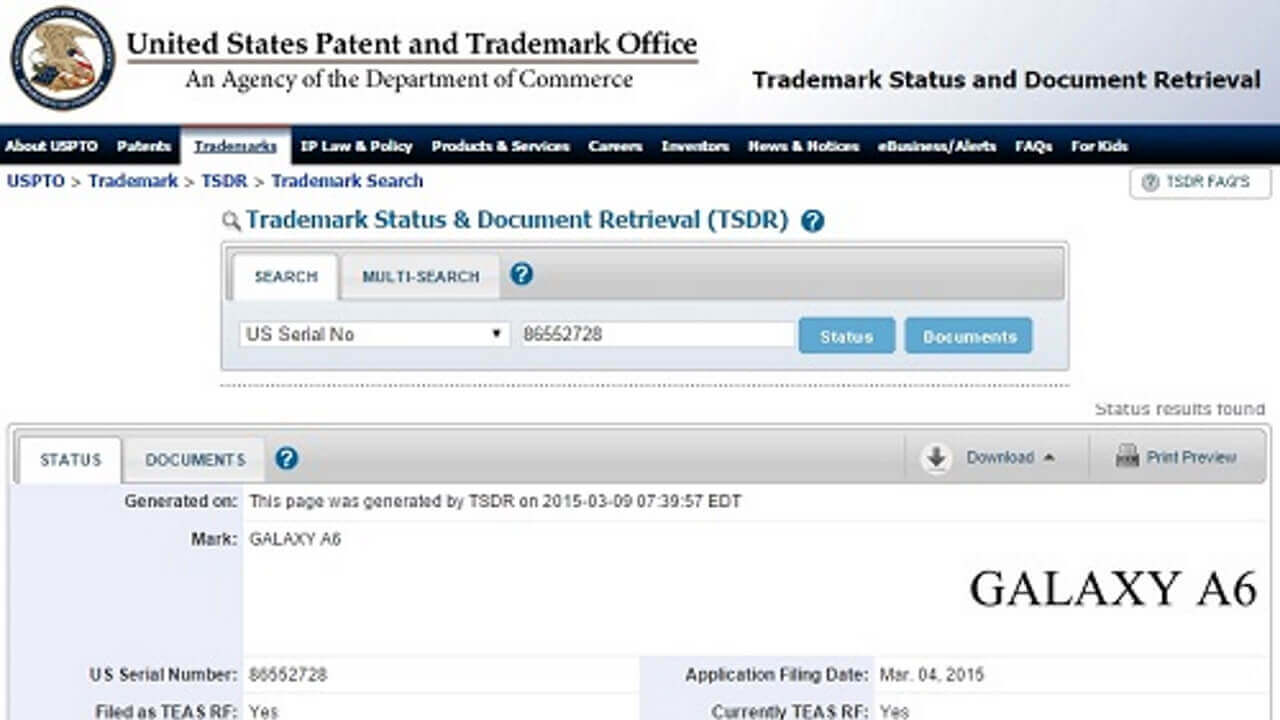Open the IP Law & Policy menu
Viewport: 1280px width, 720px height.
coord(356,146)
